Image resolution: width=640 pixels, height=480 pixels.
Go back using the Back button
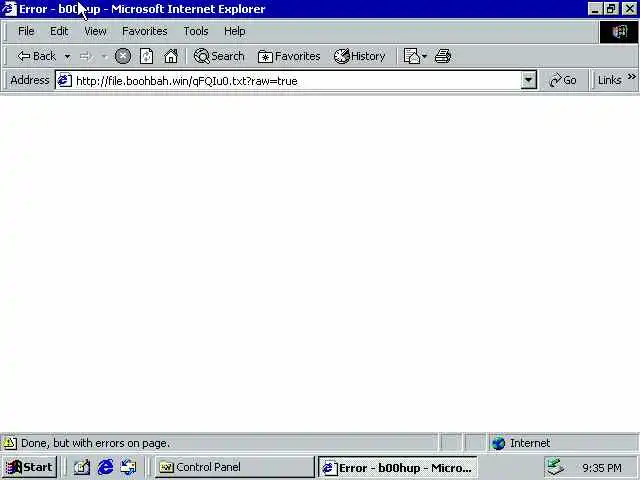(x=36, y=56)
